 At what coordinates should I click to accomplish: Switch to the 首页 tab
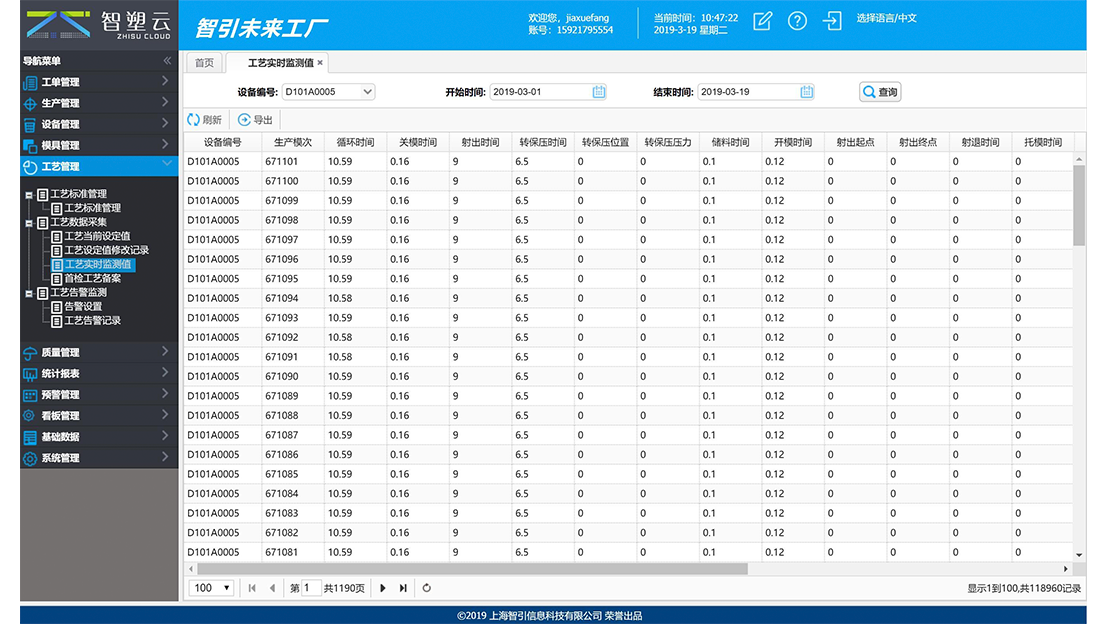pos(204,63)
